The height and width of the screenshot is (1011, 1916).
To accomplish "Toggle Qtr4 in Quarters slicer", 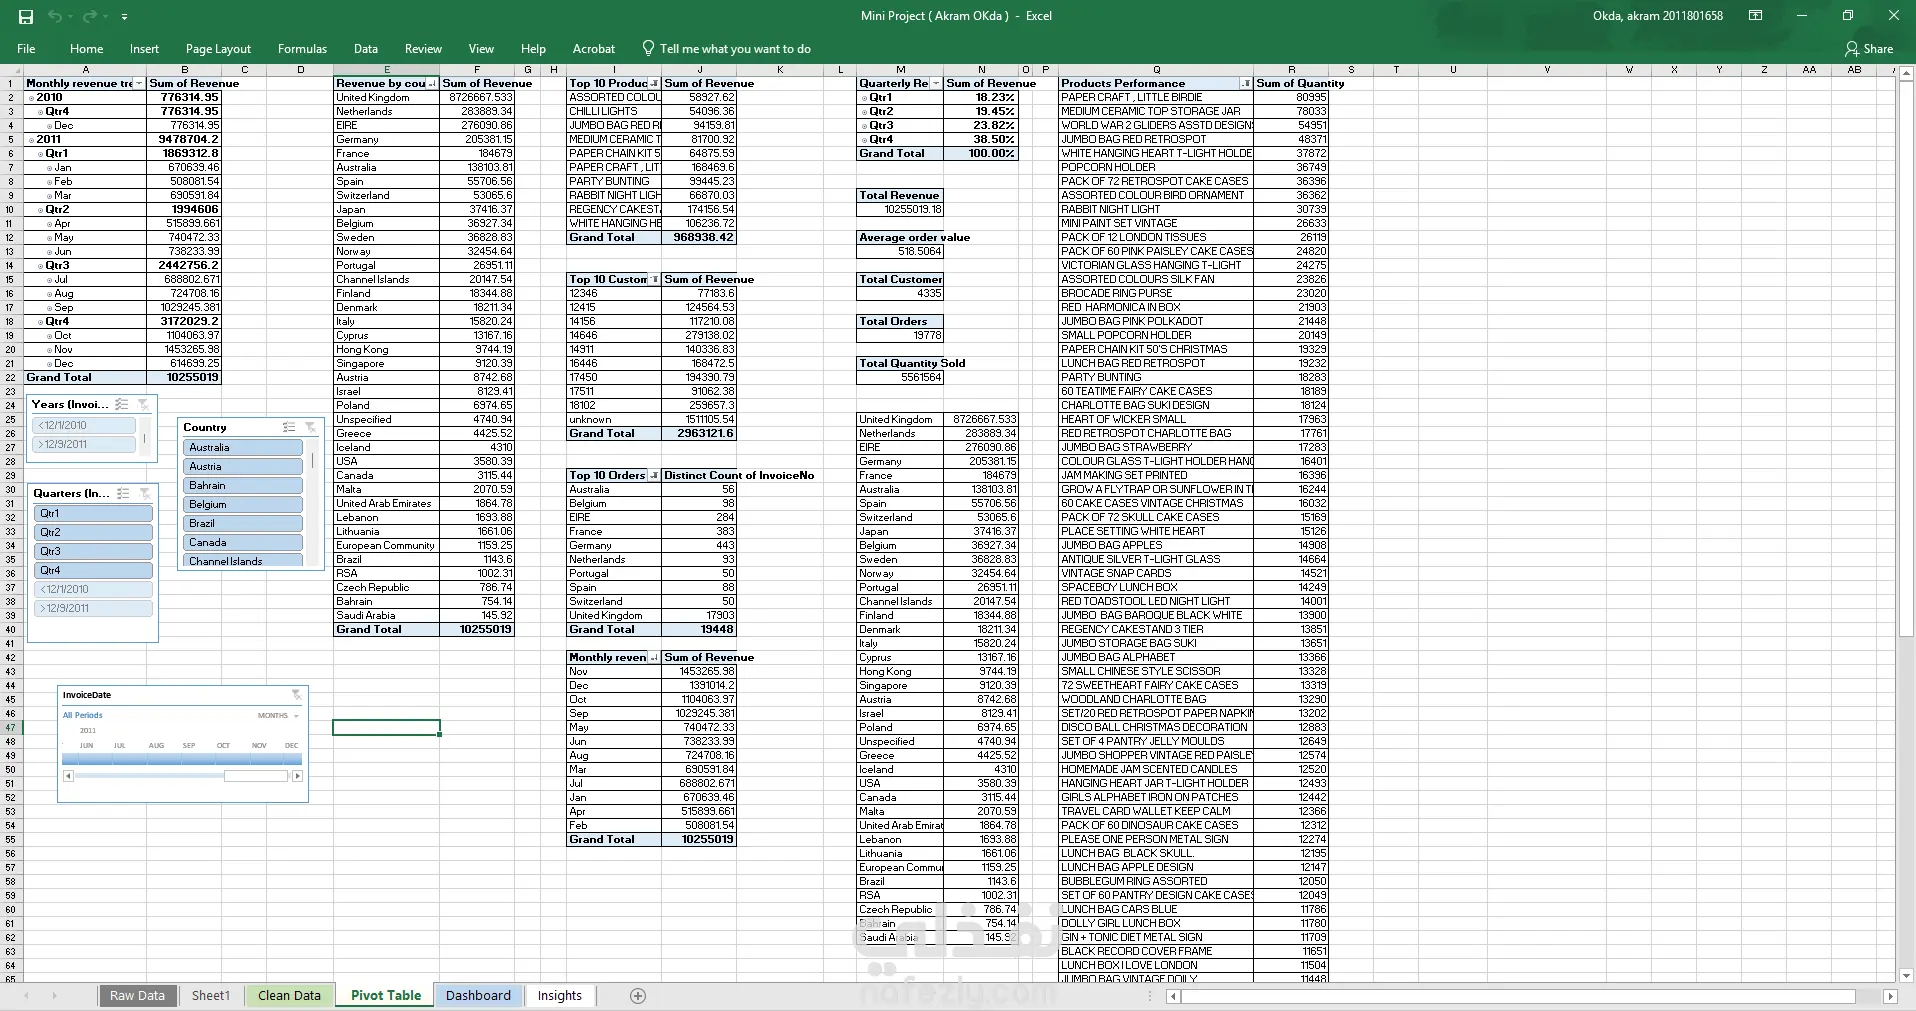I will 93,570.
